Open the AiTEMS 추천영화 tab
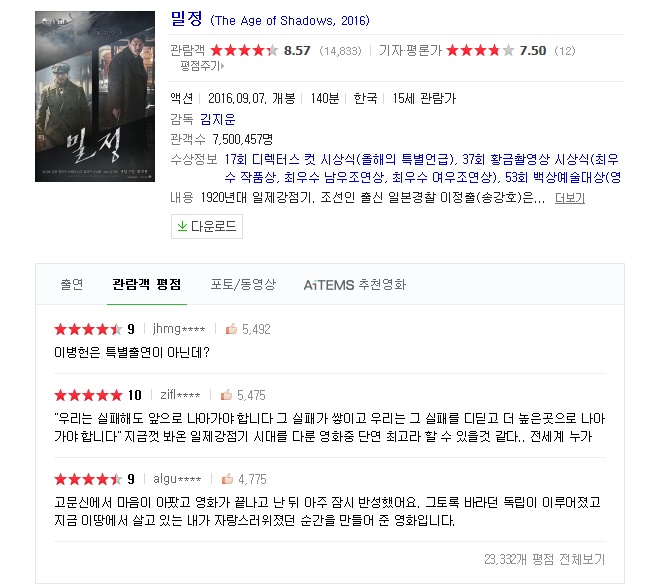Viewport: 660px width, 584px height. point(355,285)
